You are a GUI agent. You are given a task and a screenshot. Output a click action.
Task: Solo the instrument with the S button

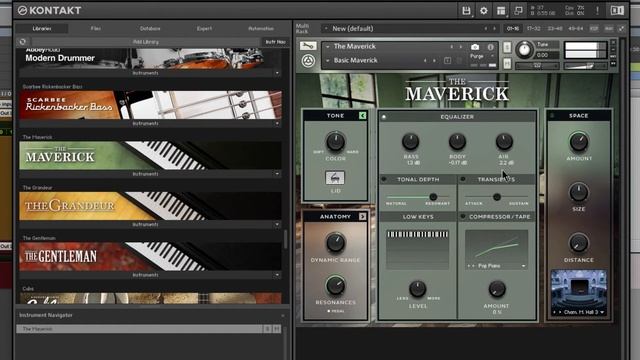click(x=507, y=47)
